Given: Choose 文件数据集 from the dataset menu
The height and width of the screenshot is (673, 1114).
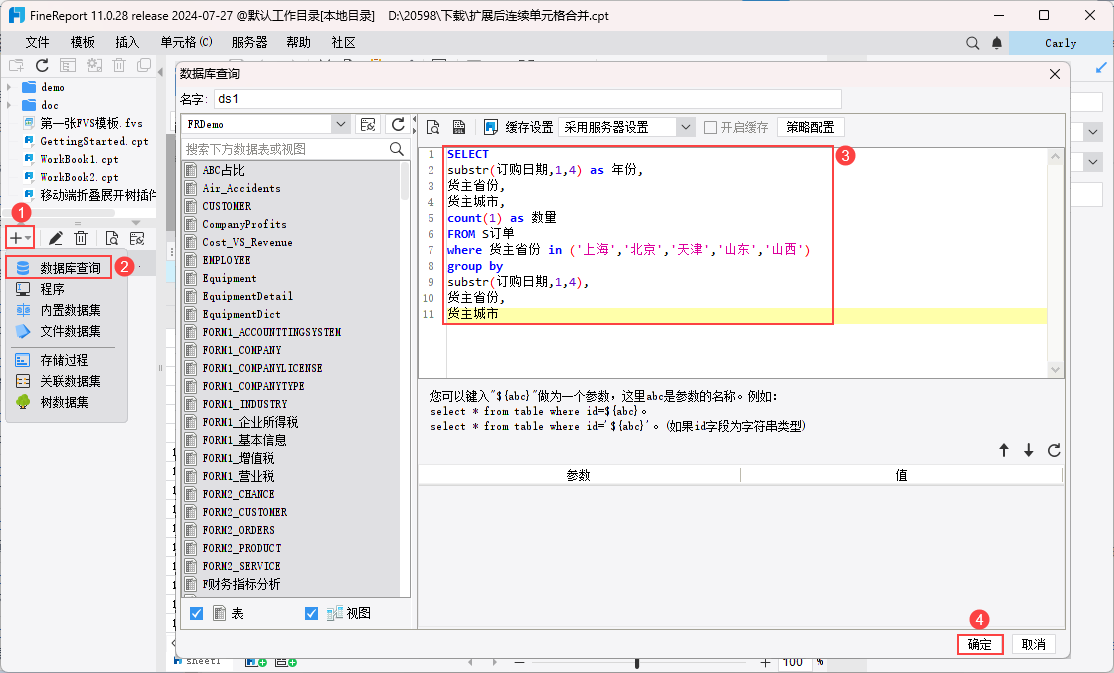Looking at the screenshot, I should (70, 331).
